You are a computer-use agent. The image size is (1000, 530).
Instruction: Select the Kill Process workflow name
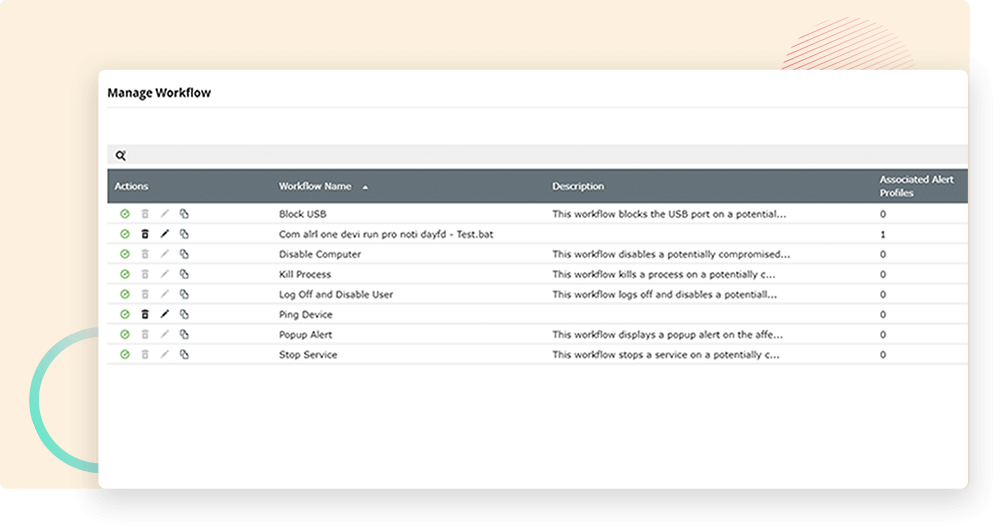pos(305,274)
